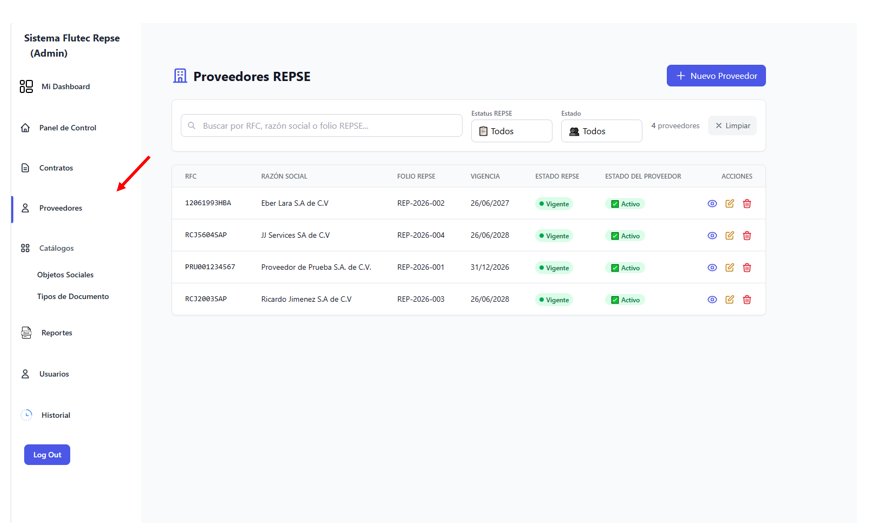The width and height of the screenshot is (870, 528).
Task: Click the building icon beside Proveedores REPSE
Action: [180, 76]
